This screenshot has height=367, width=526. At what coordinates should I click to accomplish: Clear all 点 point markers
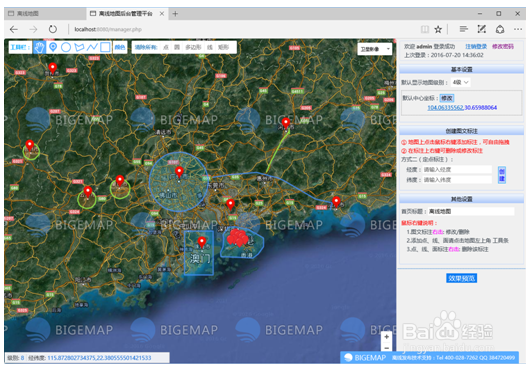pos(166,47)
